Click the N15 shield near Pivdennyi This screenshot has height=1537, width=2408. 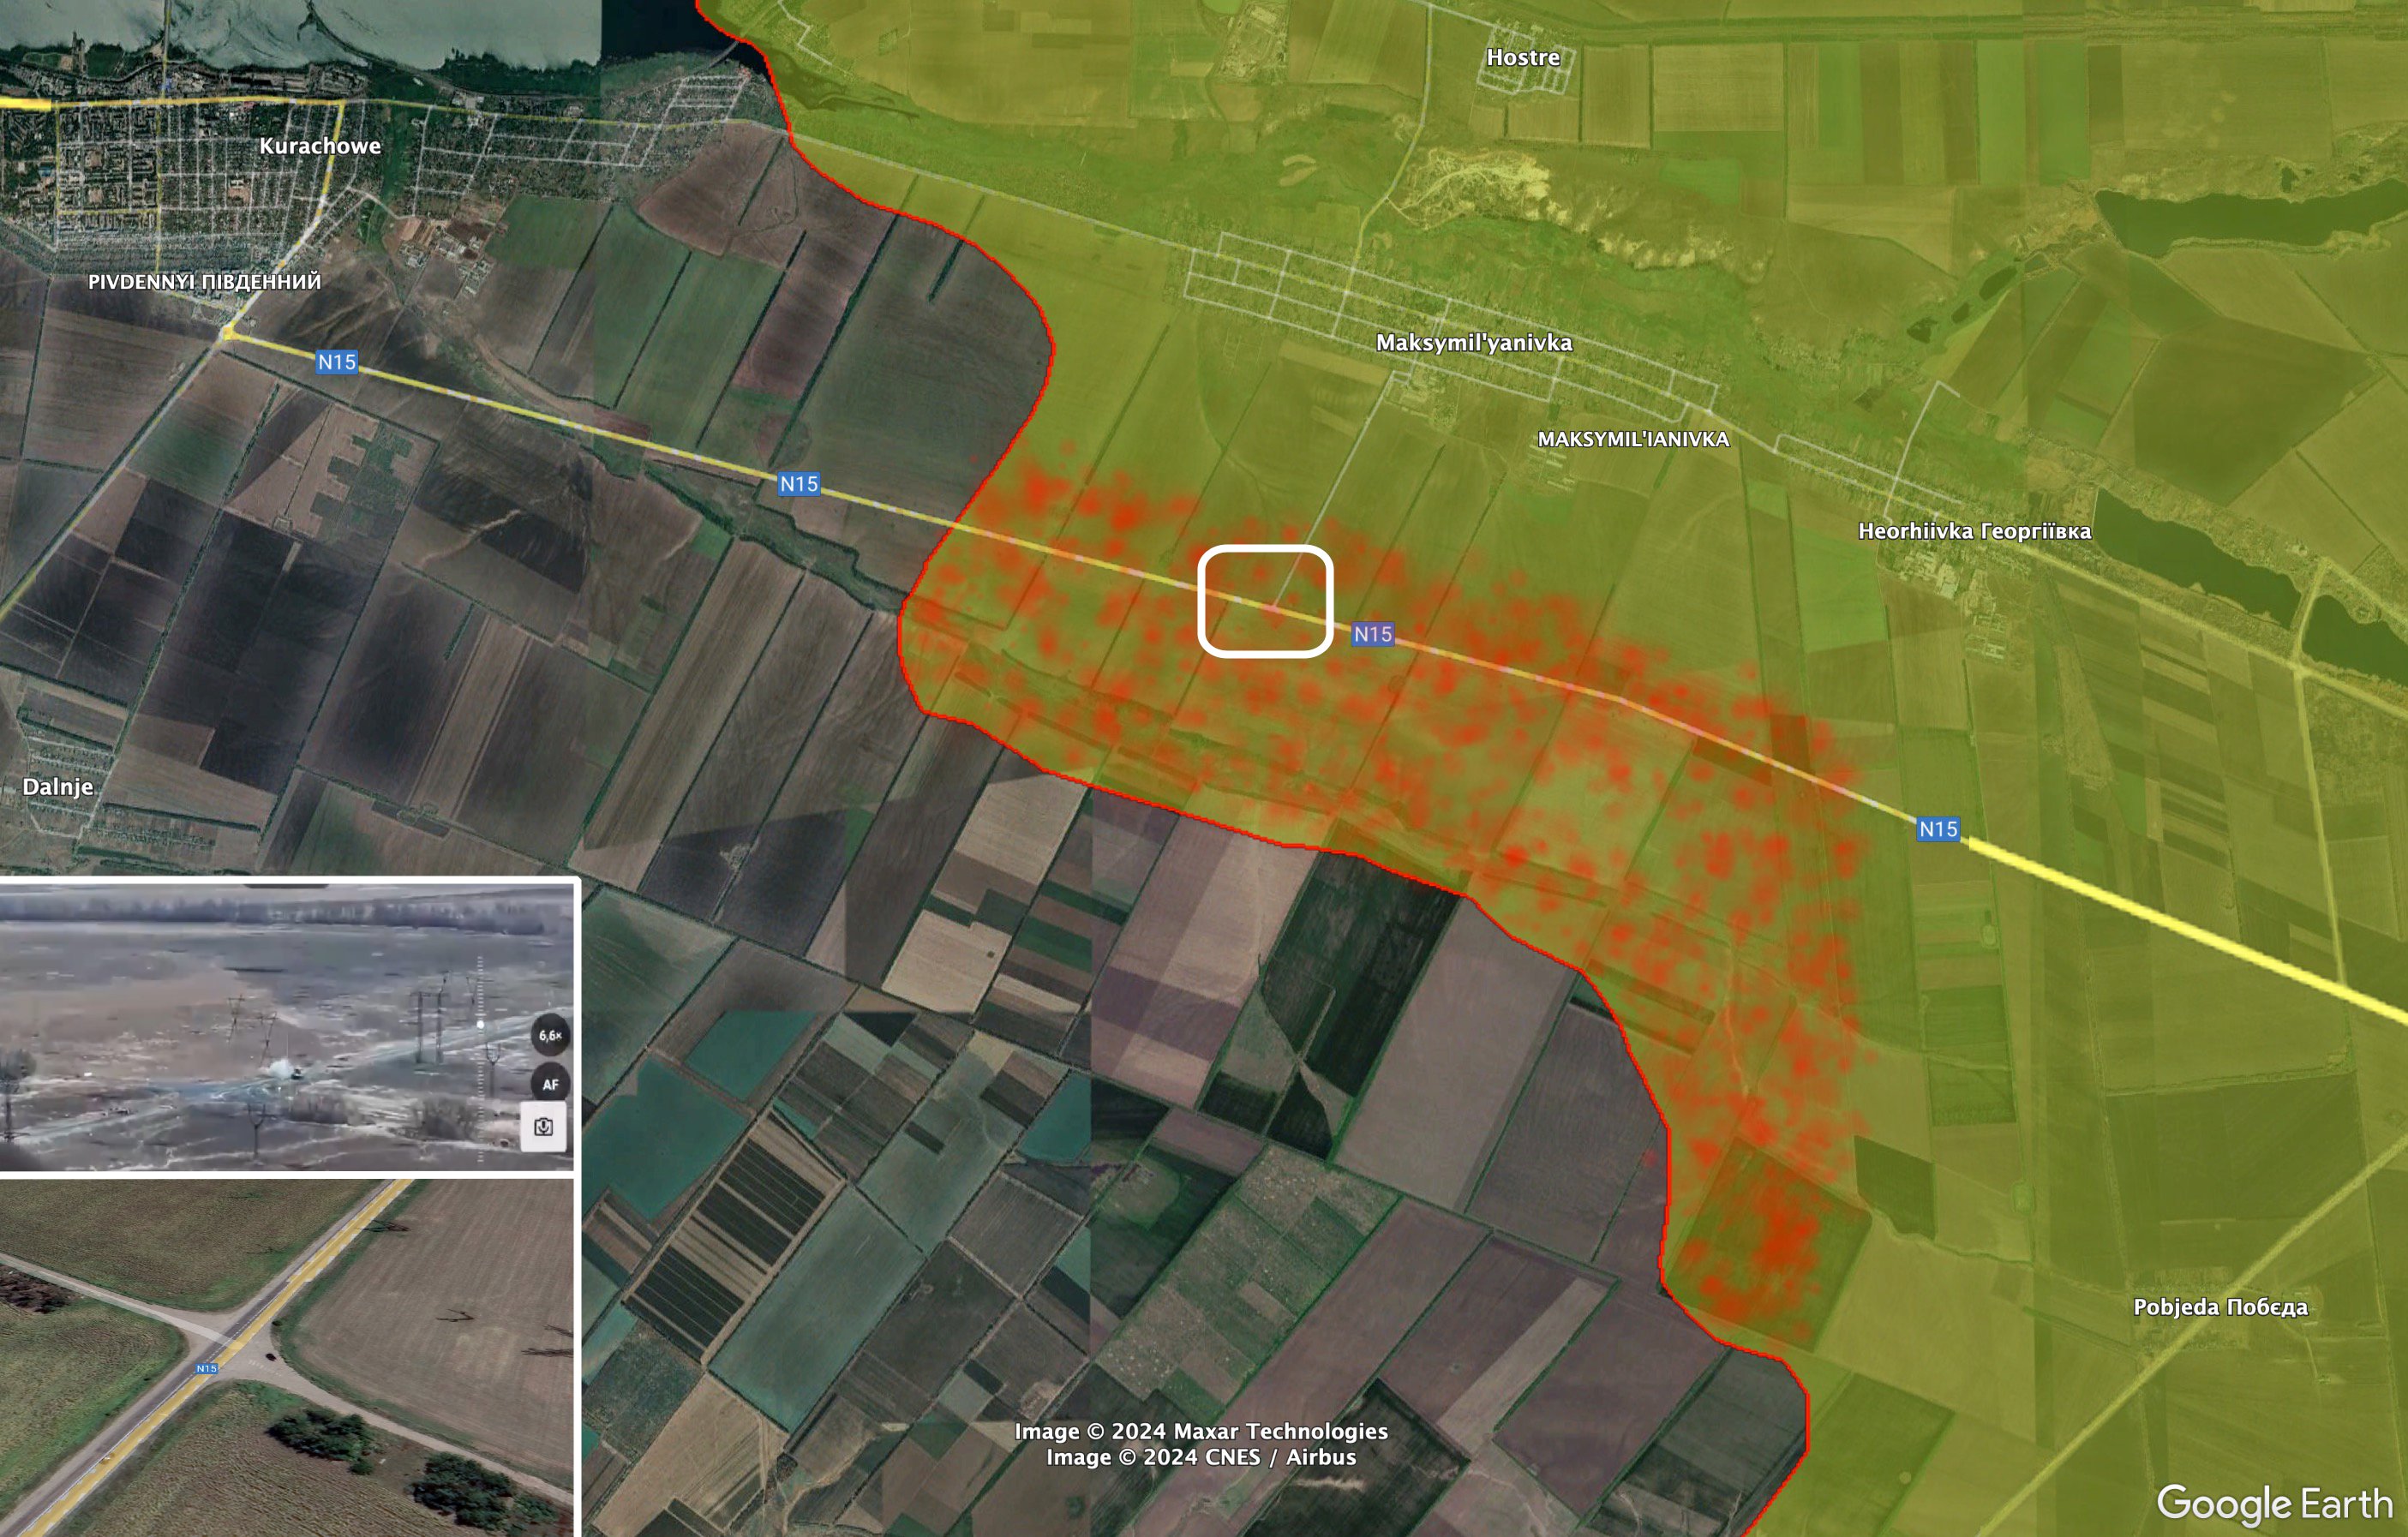[x=337, y=362]
